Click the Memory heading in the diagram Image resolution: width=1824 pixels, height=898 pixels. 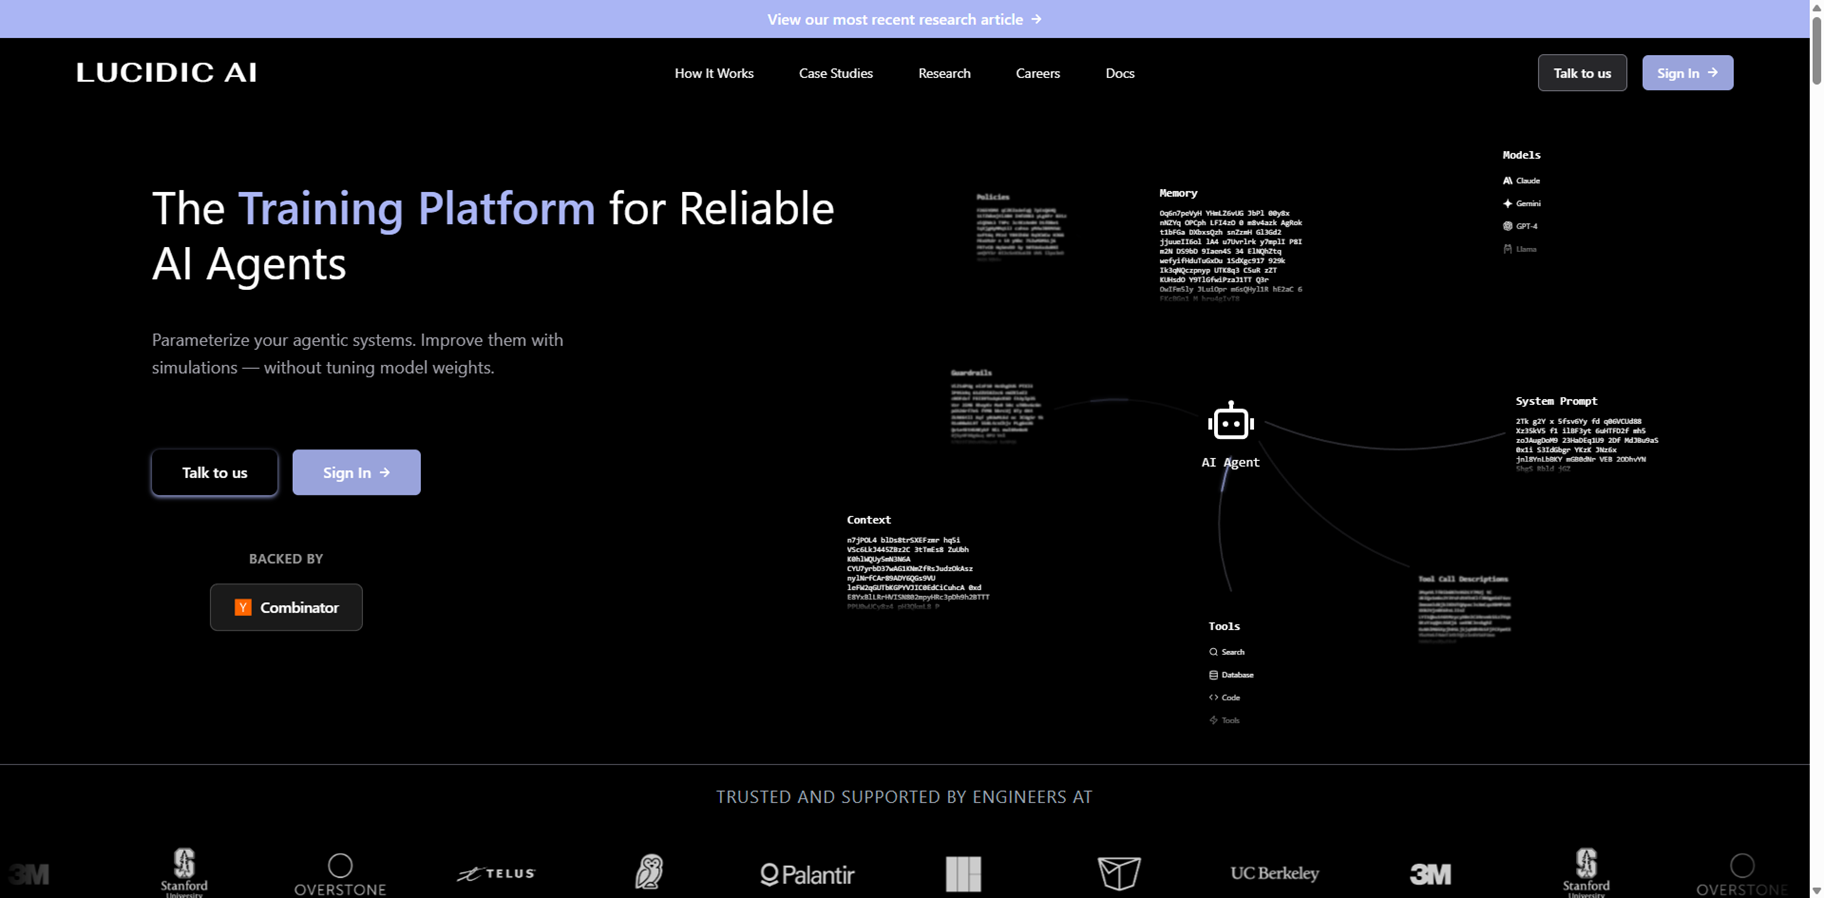pyautogui.click(x=1178, y=193)
